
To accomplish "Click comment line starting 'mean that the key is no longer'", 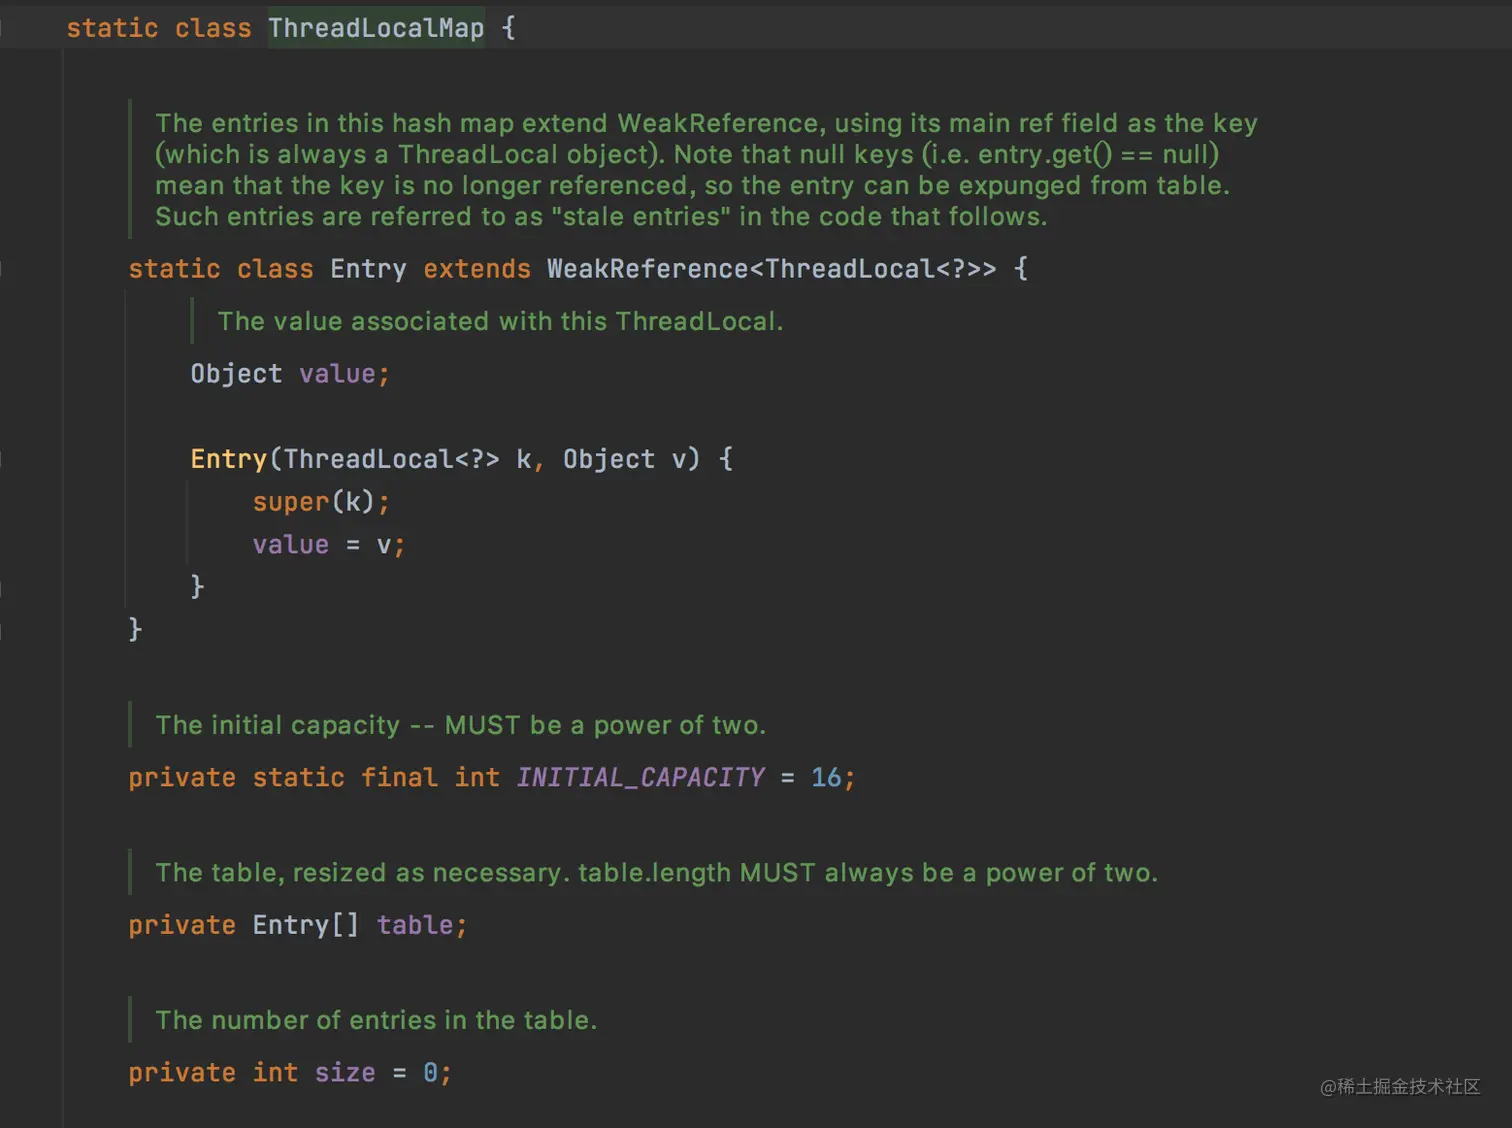I will tap(692, 185).
